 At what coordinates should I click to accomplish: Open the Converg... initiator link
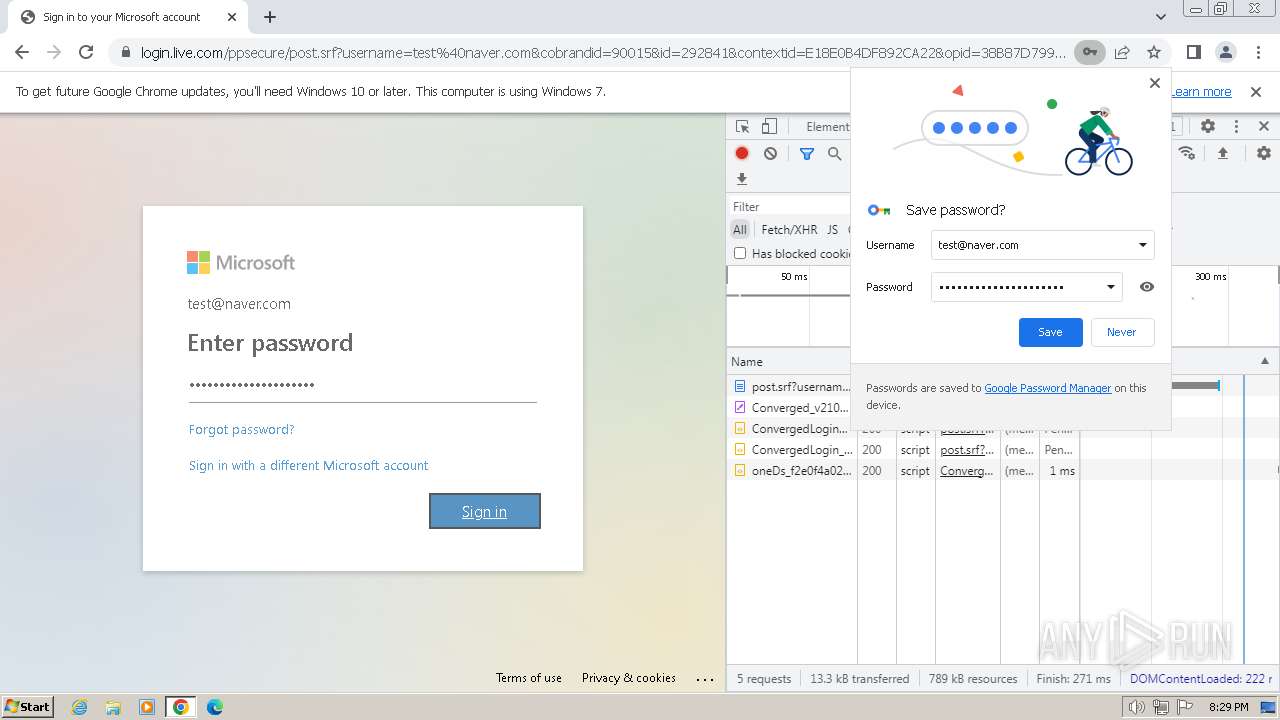click(x=966, y=471)
